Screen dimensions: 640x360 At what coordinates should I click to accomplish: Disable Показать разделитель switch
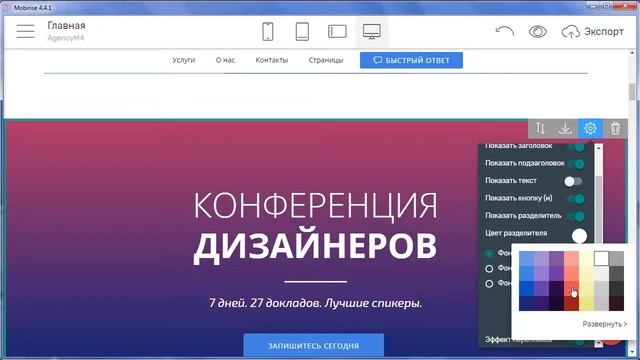point(576,216)
